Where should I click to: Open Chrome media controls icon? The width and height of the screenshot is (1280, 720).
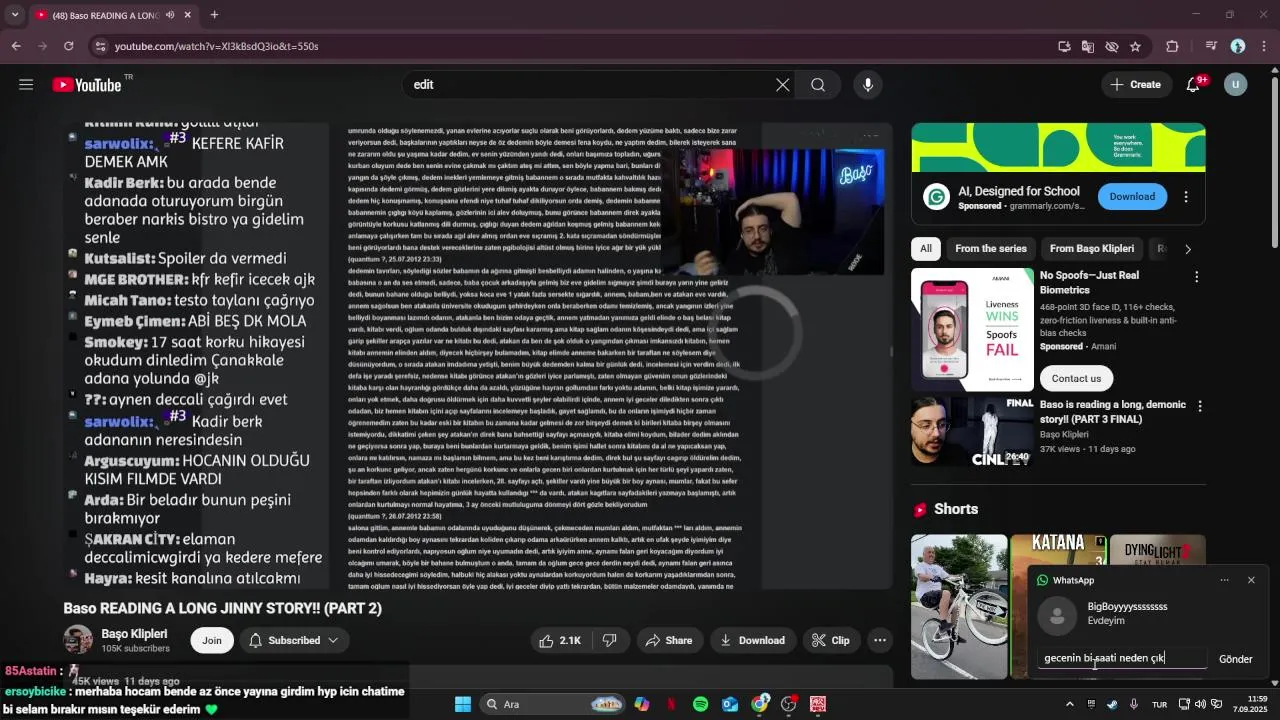1211,46
